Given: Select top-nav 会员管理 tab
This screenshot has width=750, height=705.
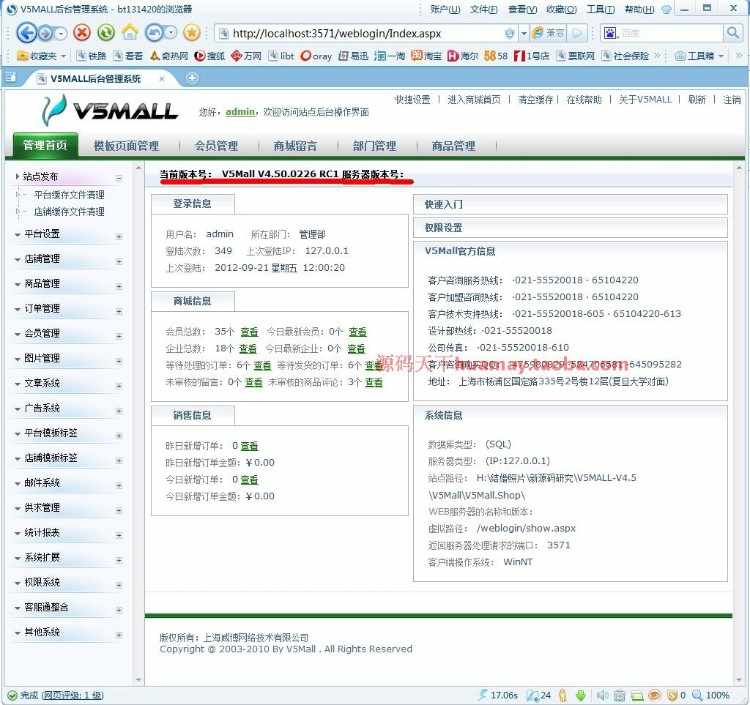Looking at the screenshot, I should 216,146.
